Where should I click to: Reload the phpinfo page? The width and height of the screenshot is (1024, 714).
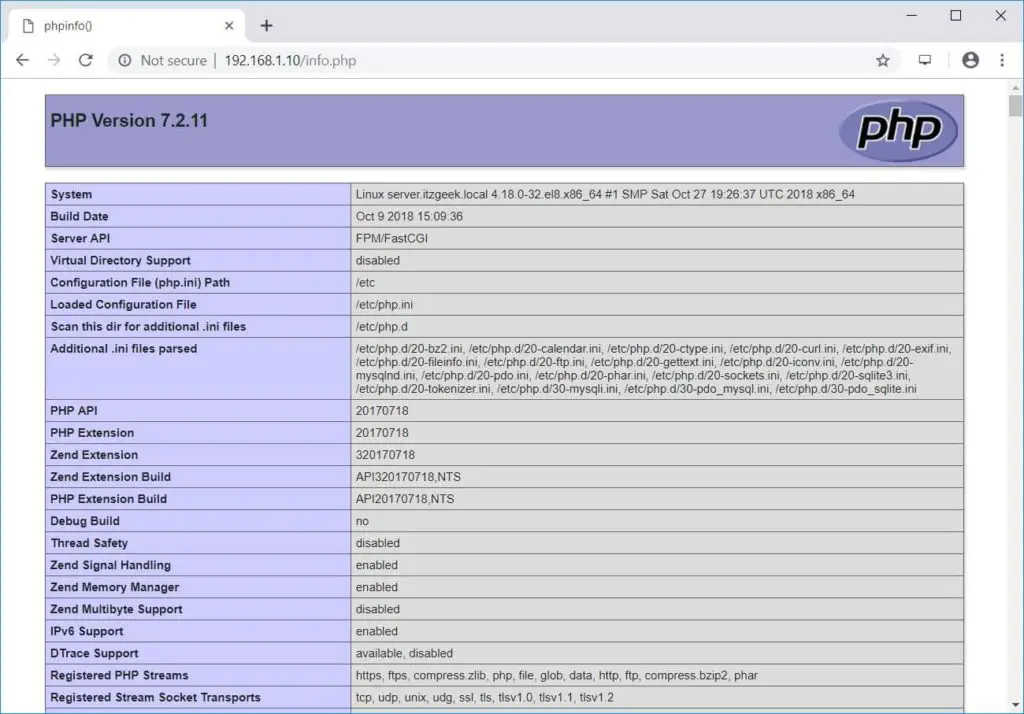click(x=86, y=60)
